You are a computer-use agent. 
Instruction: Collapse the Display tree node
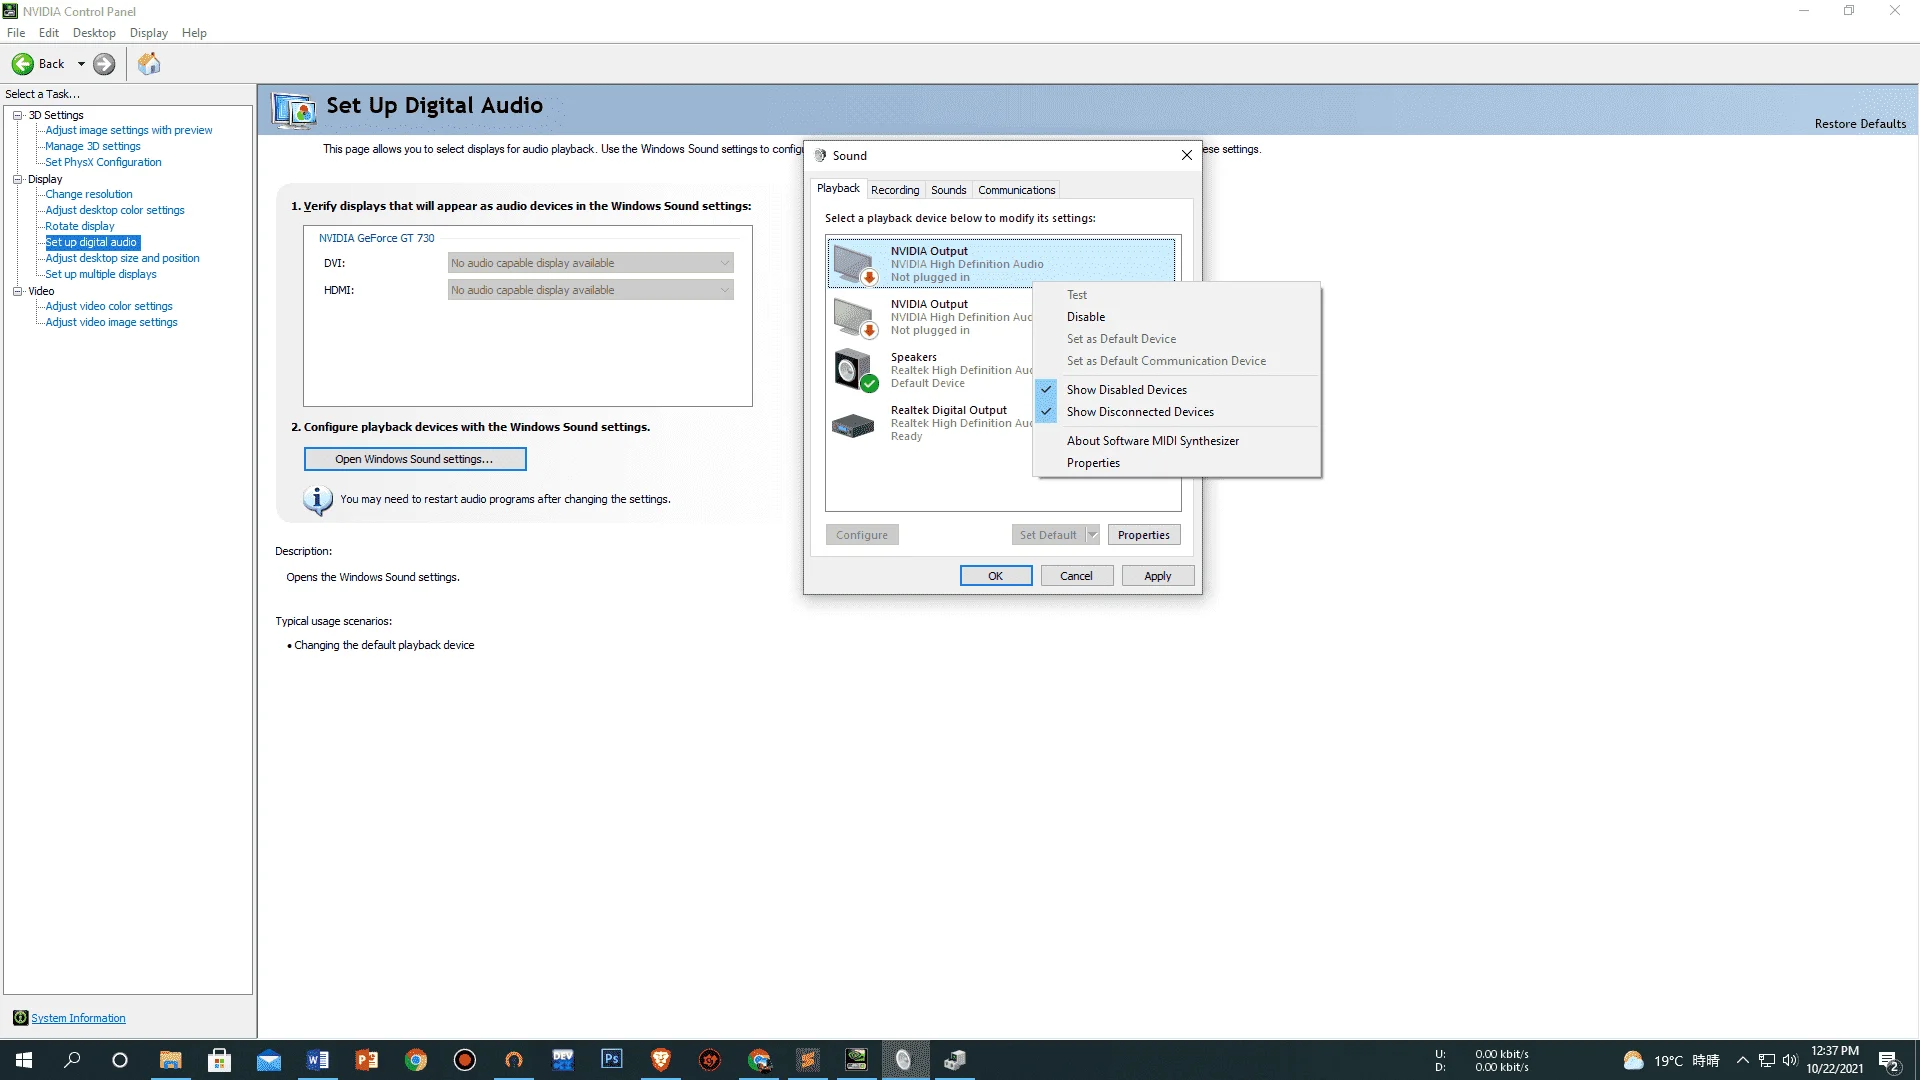(17, 179)
